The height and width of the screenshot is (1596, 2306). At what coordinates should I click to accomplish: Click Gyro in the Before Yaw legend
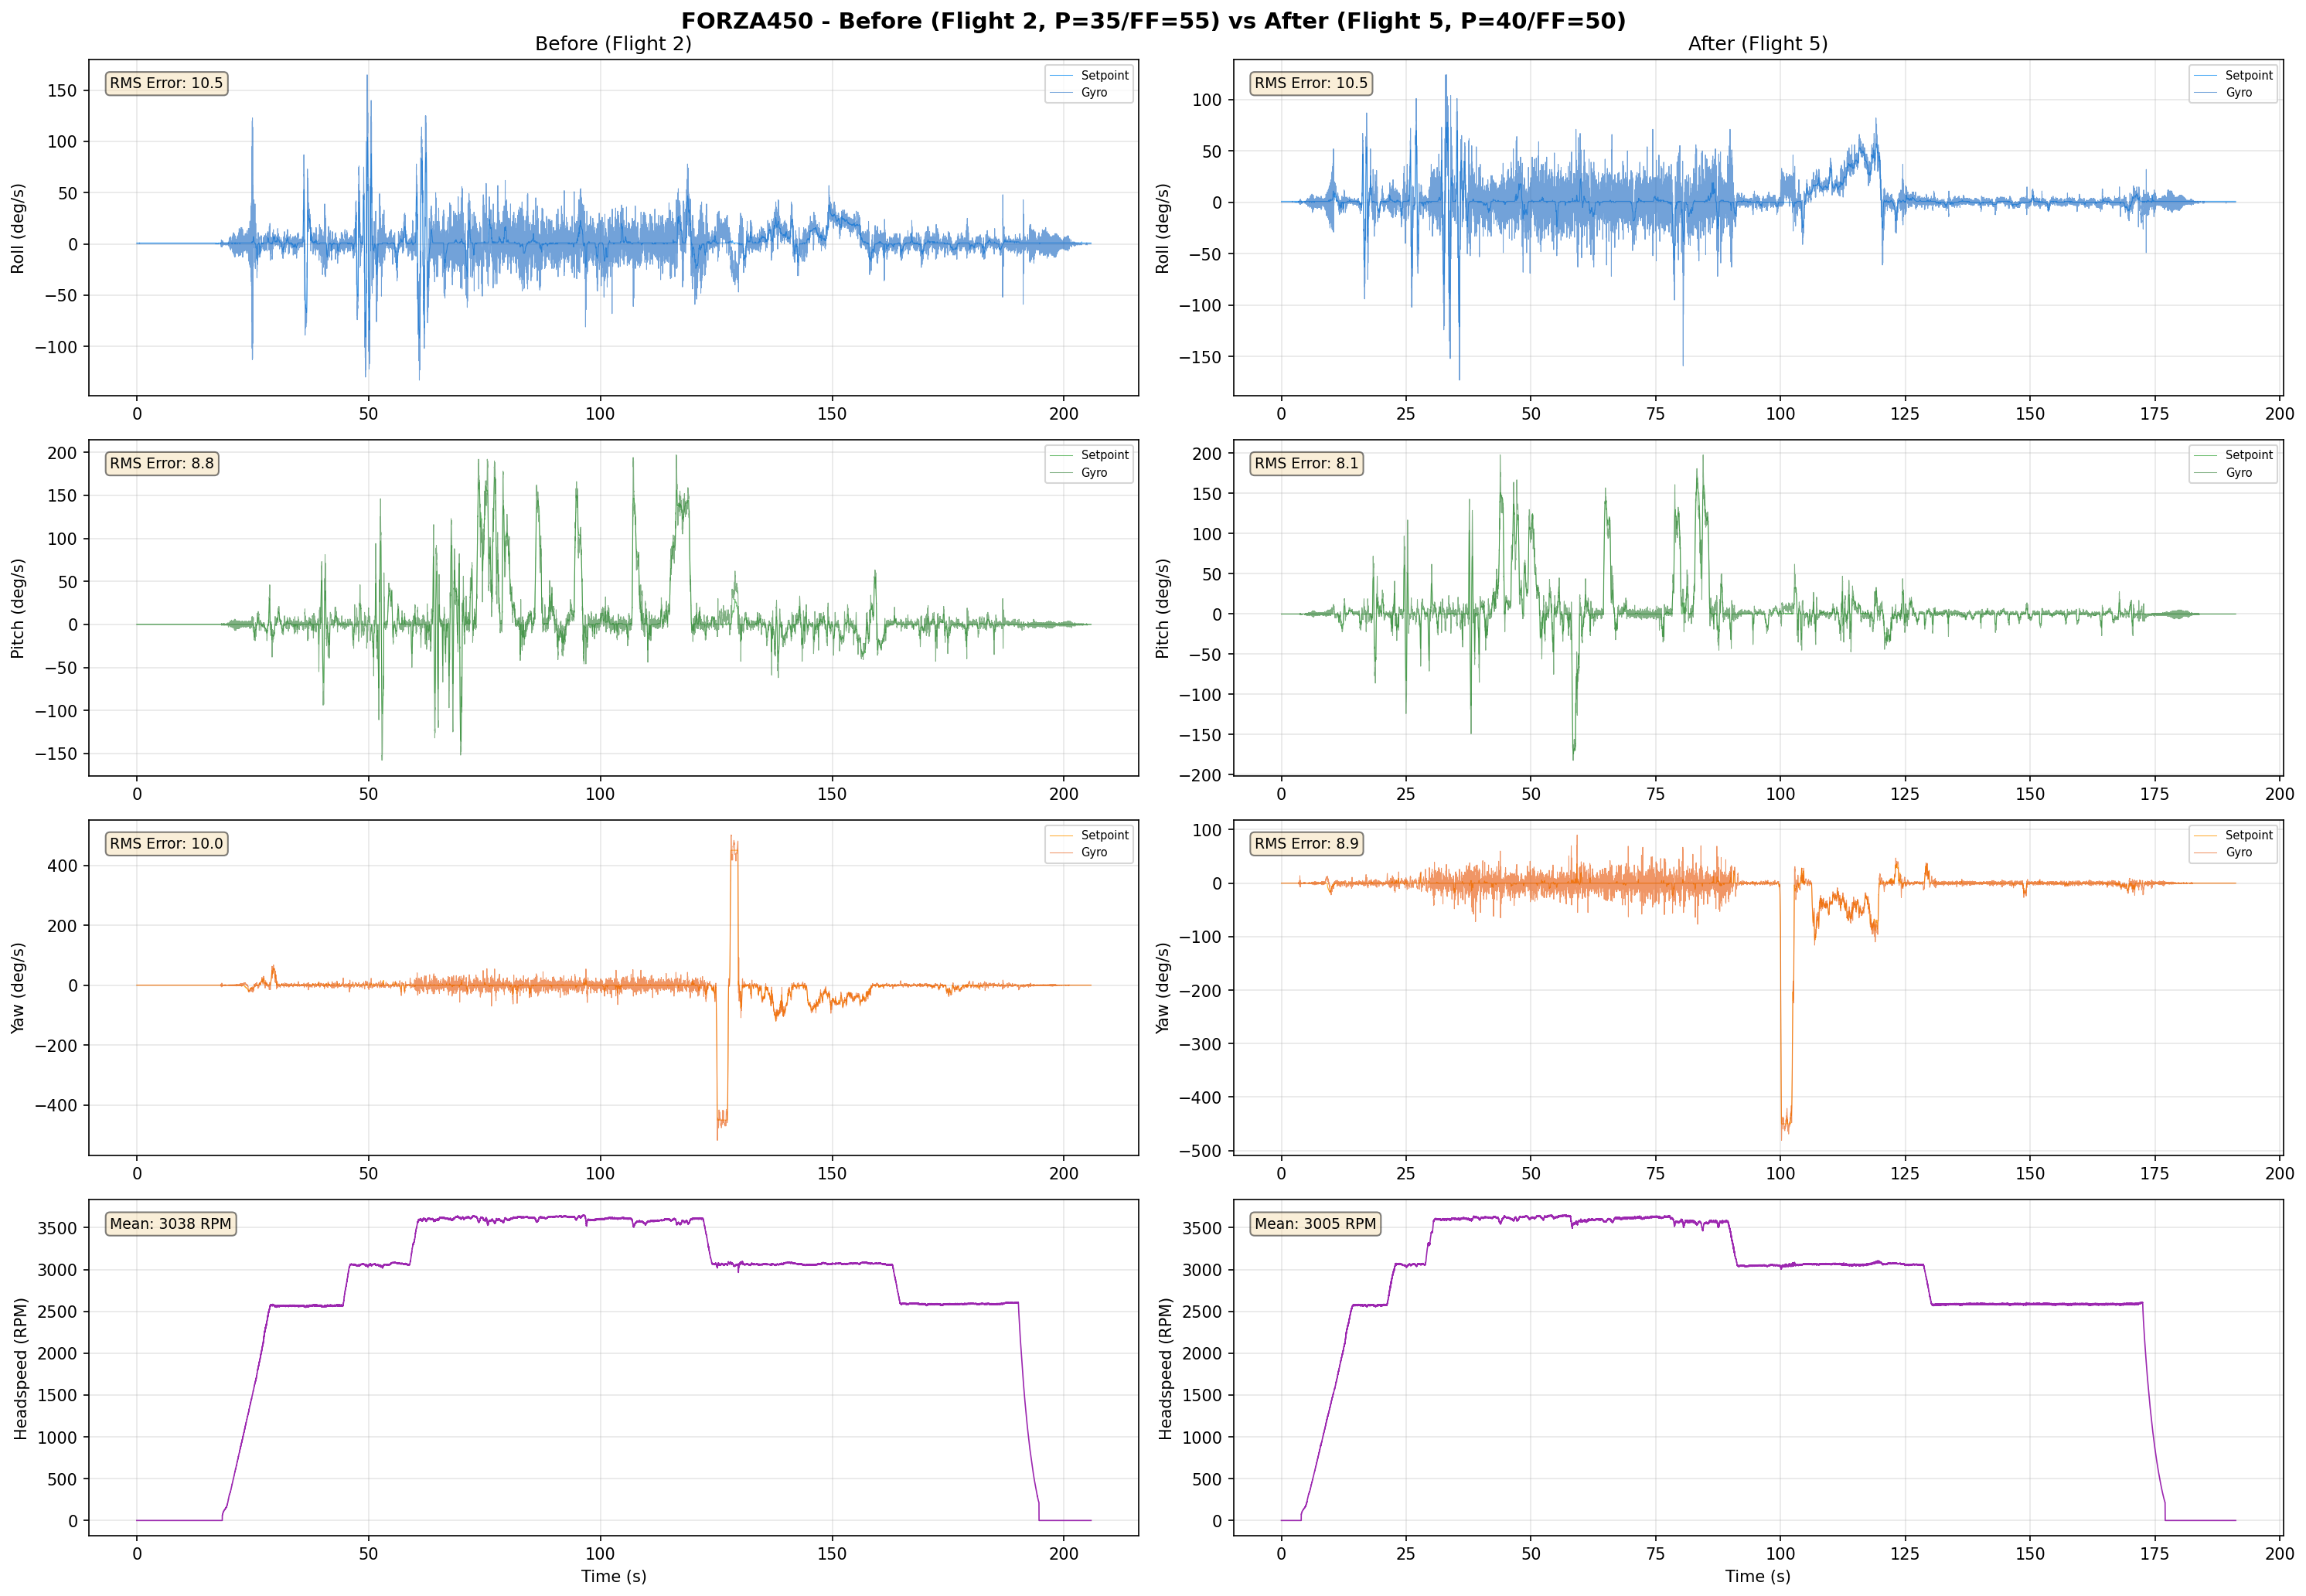[1093, 852]
